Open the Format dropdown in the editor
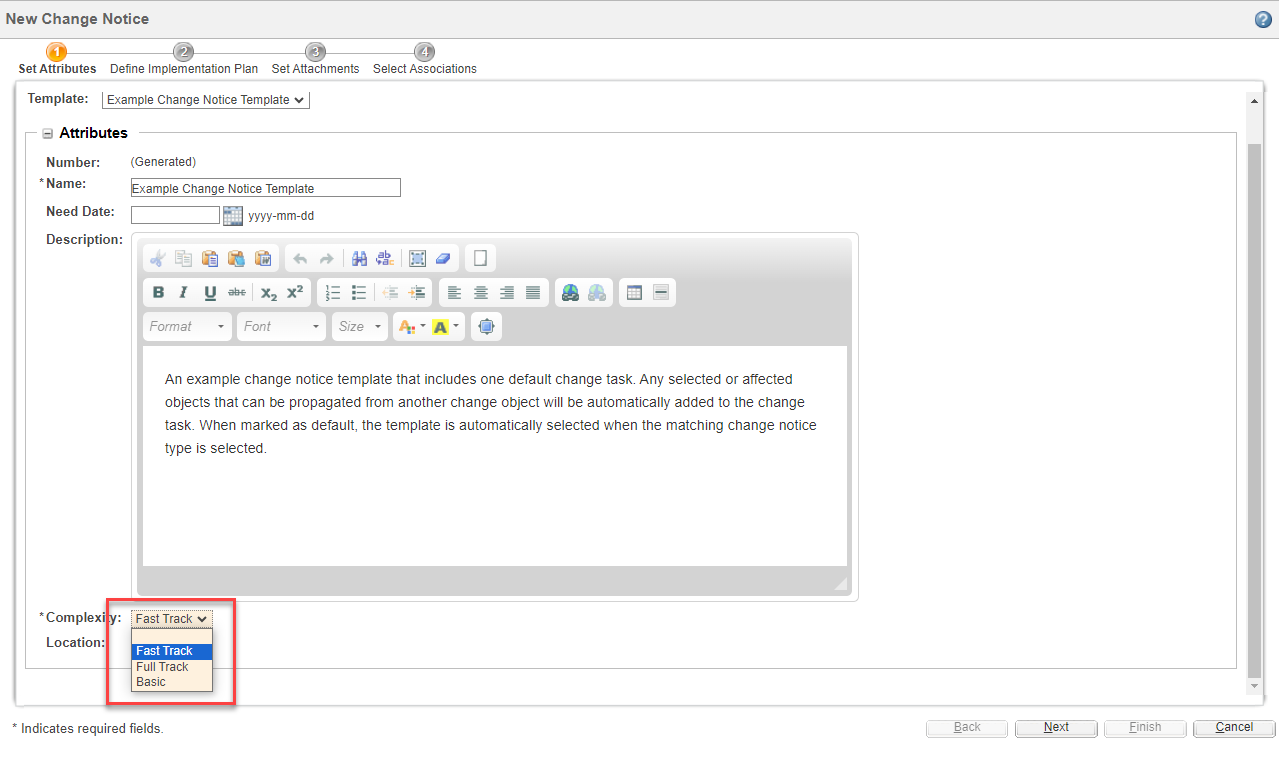 (186, 326)
